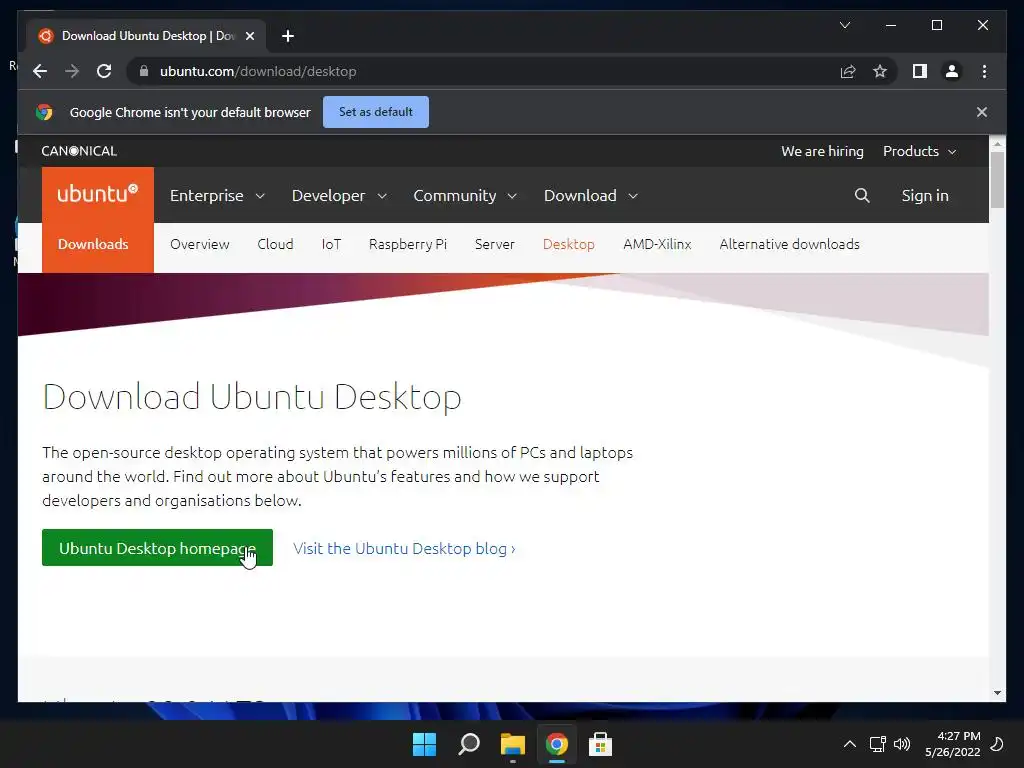Viewport: 1024px width, 768px height.
Task: Open the side panel icon in Chrome toolbar
Action: pyautogui.click(x=920, y=71)
